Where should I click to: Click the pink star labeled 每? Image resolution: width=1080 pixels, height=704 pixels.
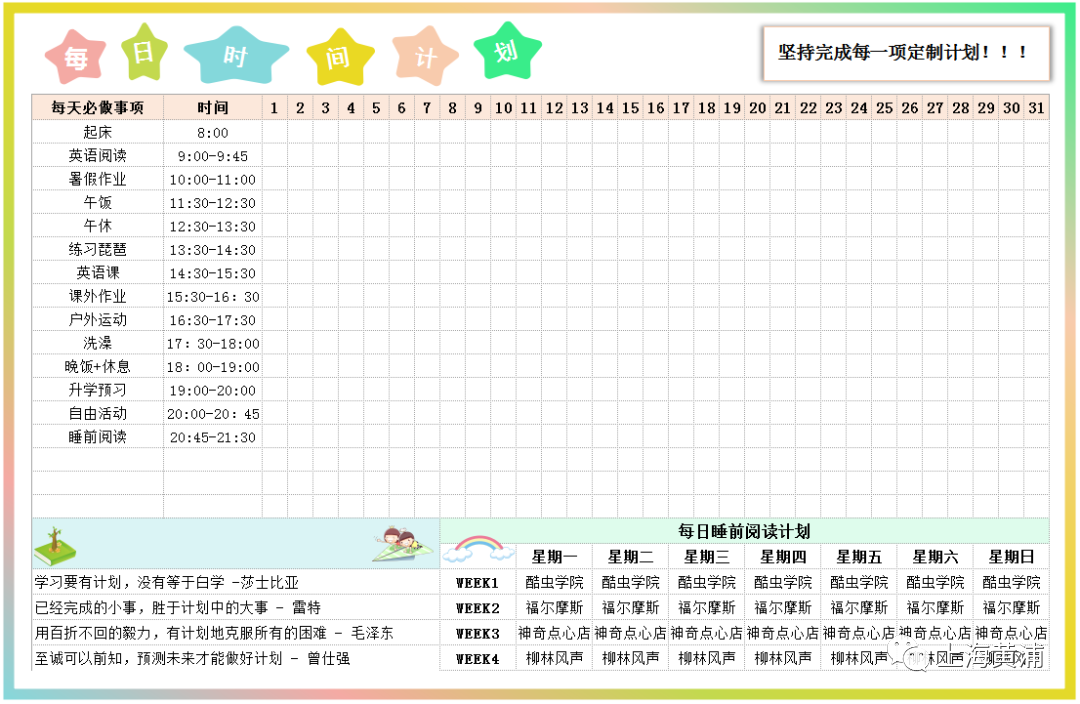click(x=76, y=57)
